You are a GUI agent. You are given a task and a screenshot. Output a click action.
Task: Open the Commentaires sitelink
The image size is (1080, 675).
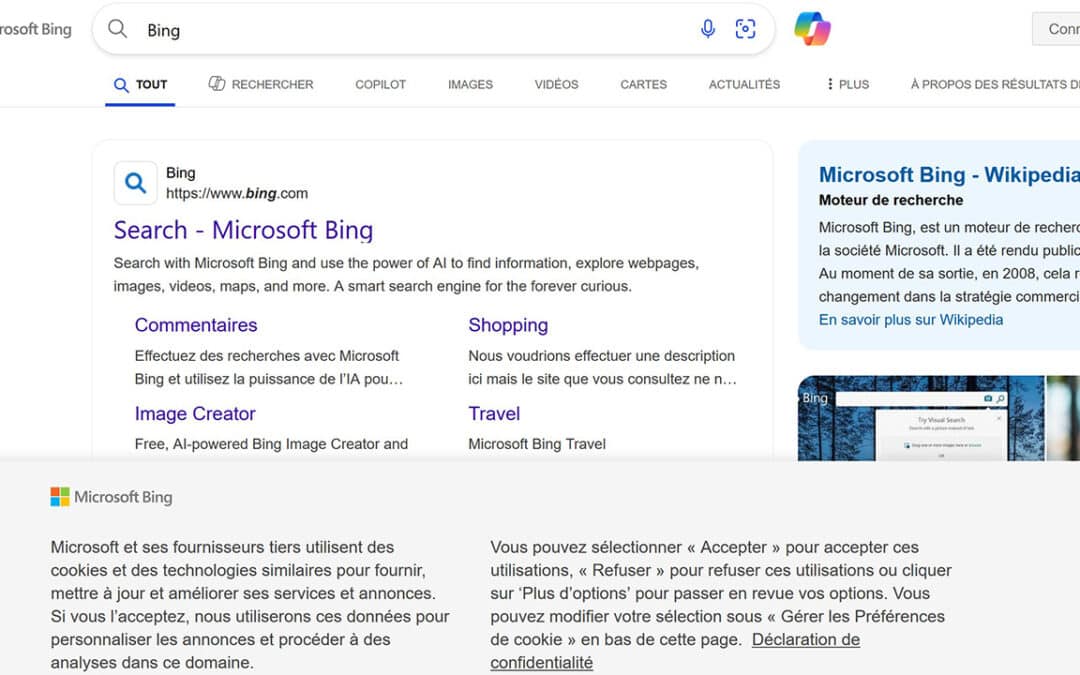[196, 325]
